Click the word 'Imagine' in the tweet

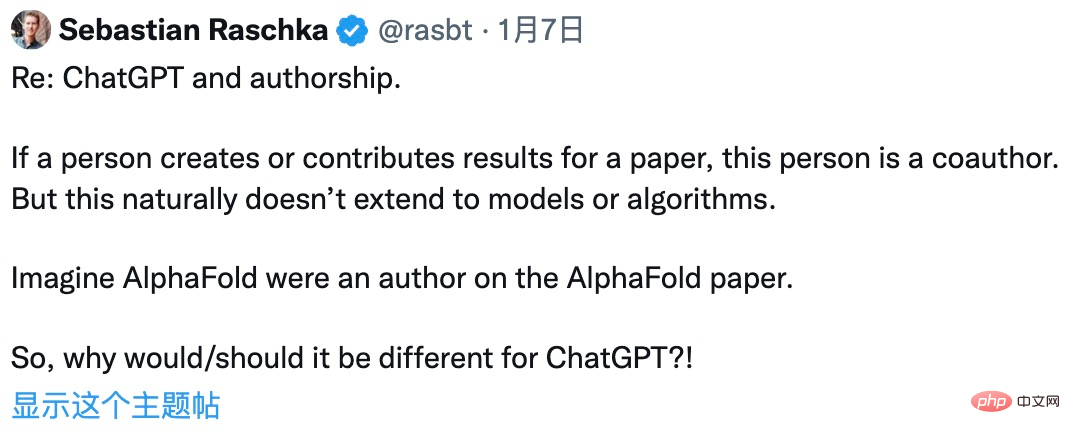pos(62,280)
